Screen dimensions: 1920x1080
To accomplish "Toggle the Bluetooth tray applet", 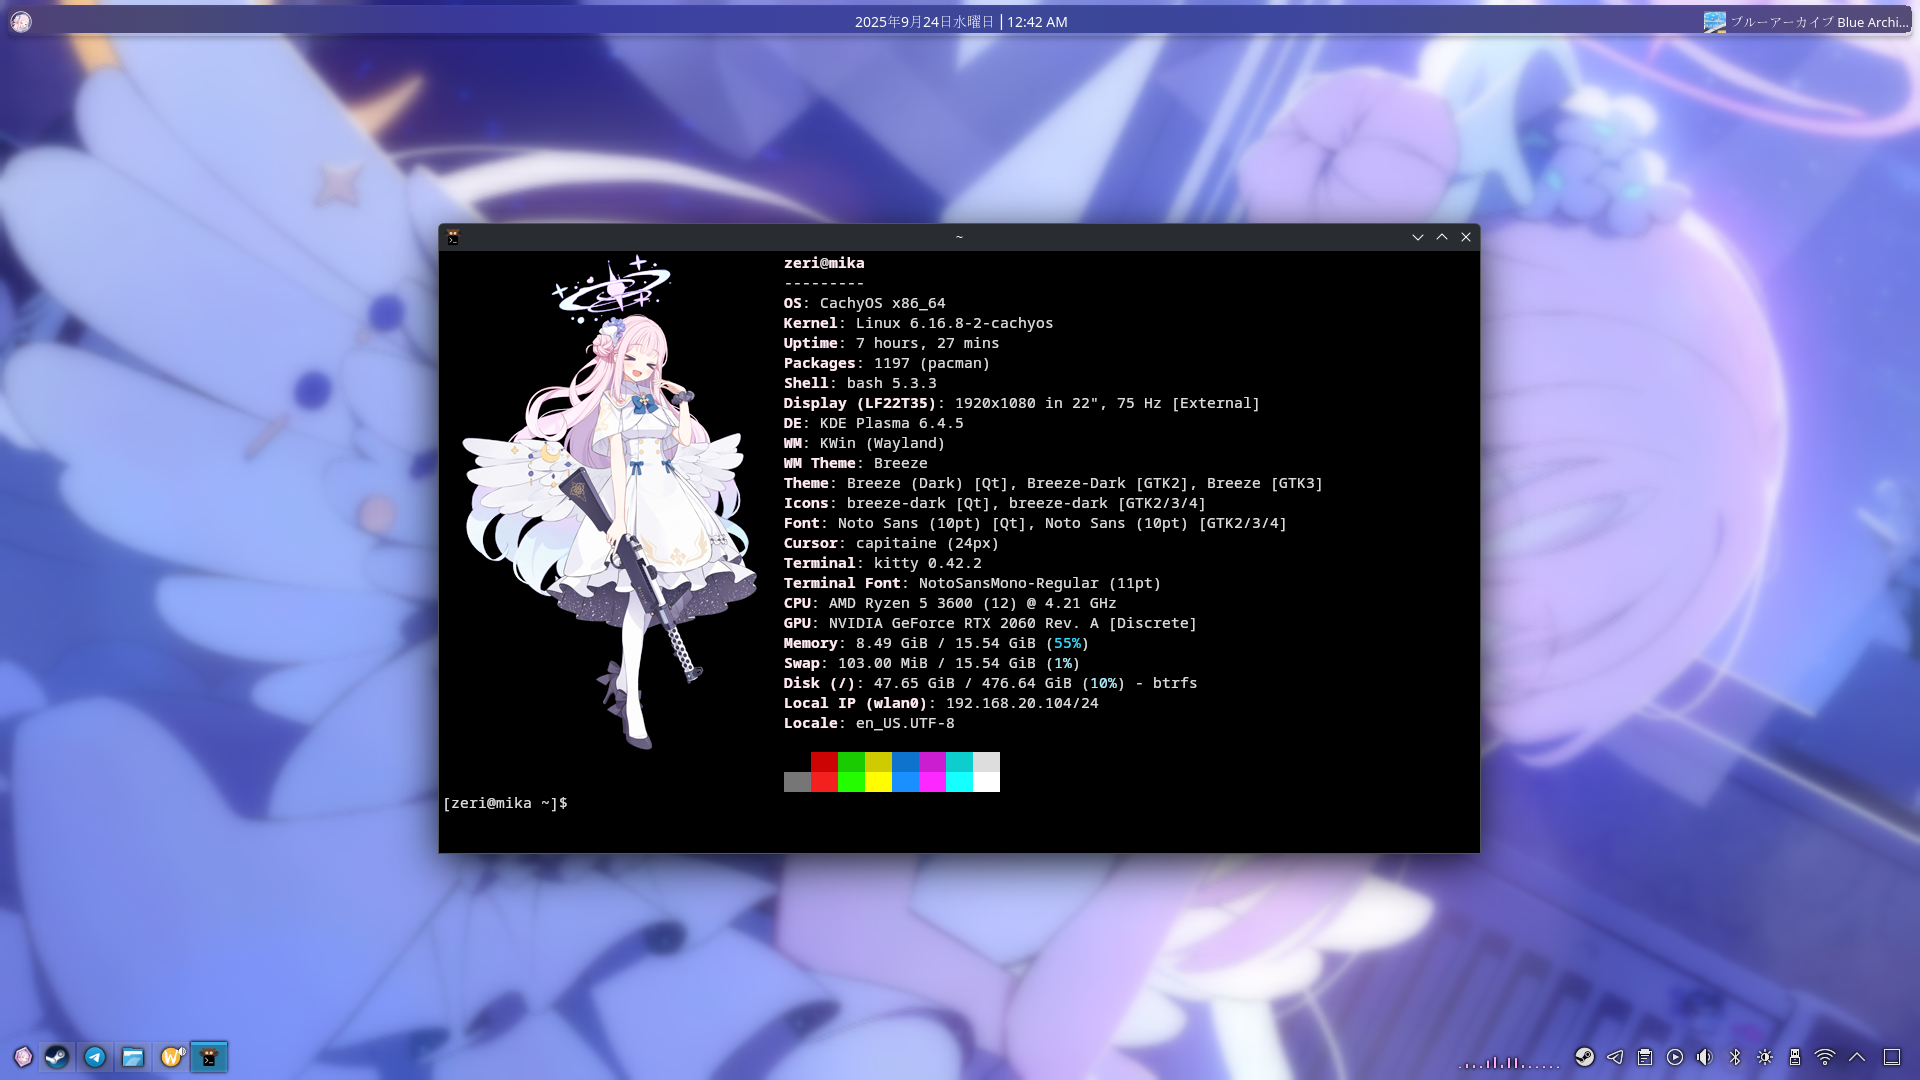I will pos(1735,1057).
